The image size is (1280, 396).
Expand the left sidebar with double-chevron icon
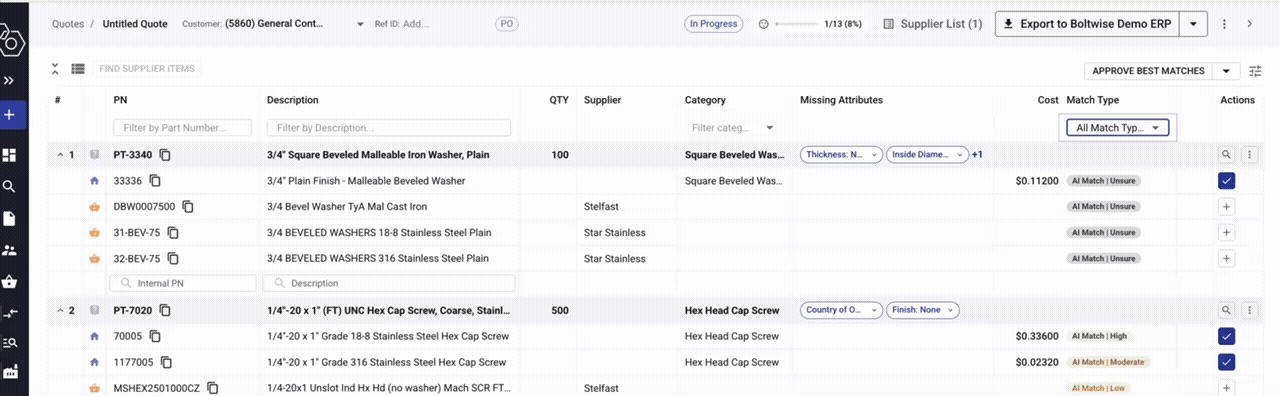(9, 80)
